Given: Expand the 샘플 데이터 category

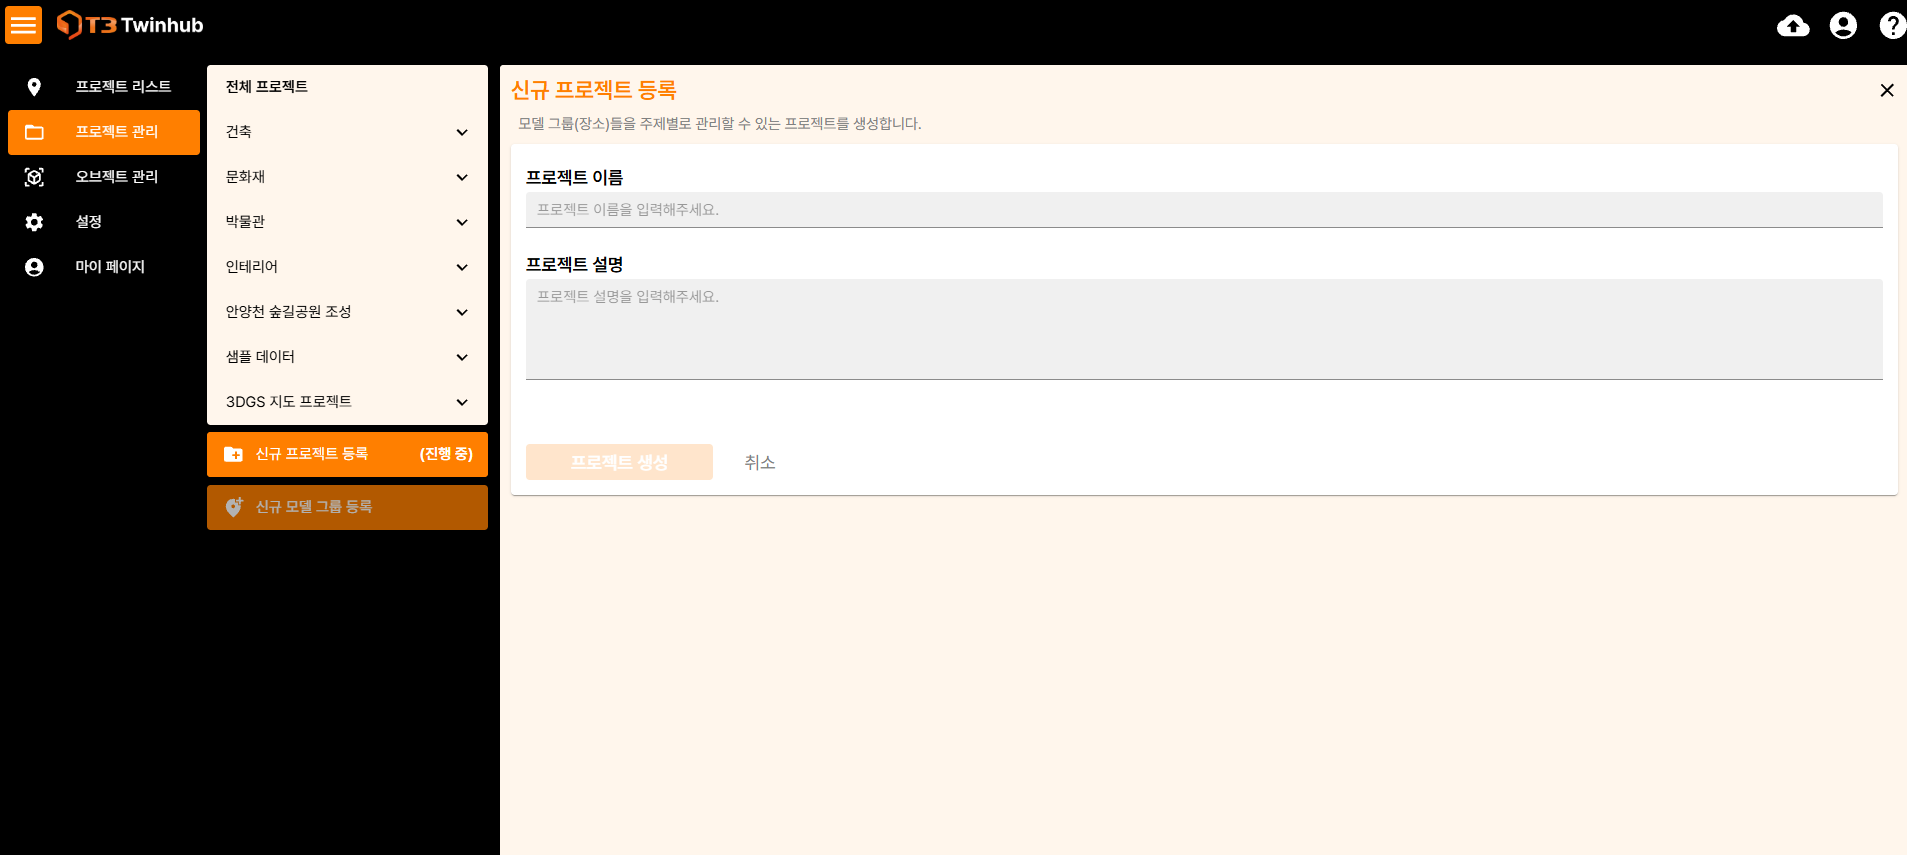Looking at the screenshot, I should (462, 357).
